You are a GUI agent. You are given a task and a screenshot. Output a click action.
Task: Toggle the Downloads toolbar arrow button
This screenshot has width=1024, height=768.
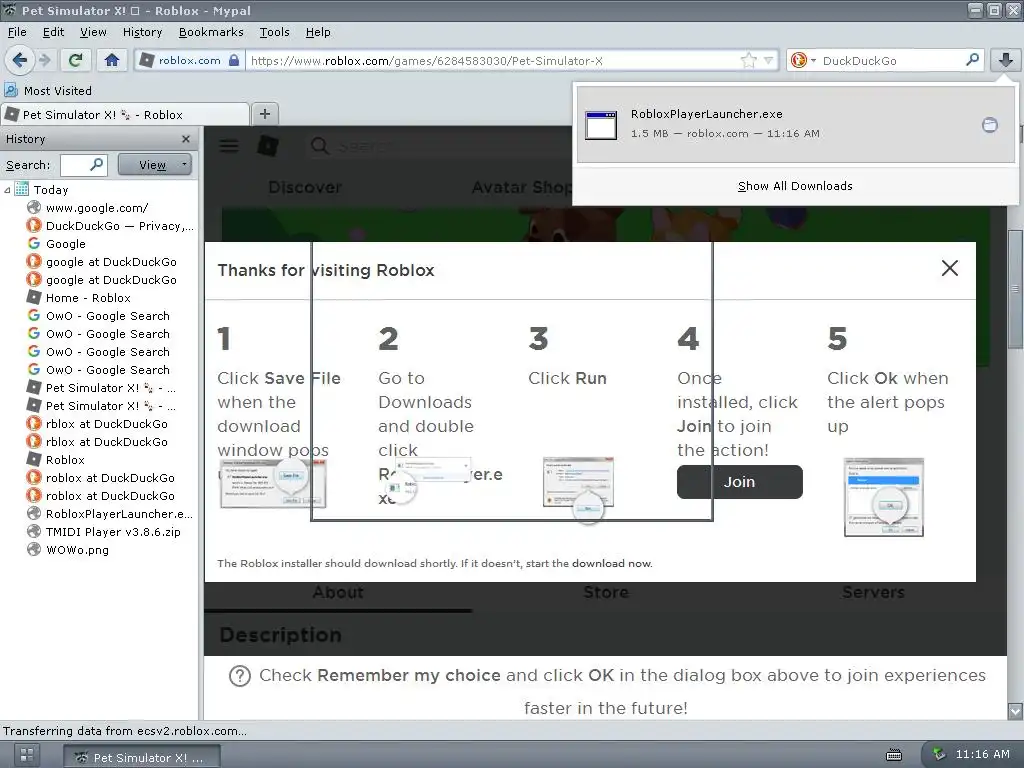coord(1005,61)
